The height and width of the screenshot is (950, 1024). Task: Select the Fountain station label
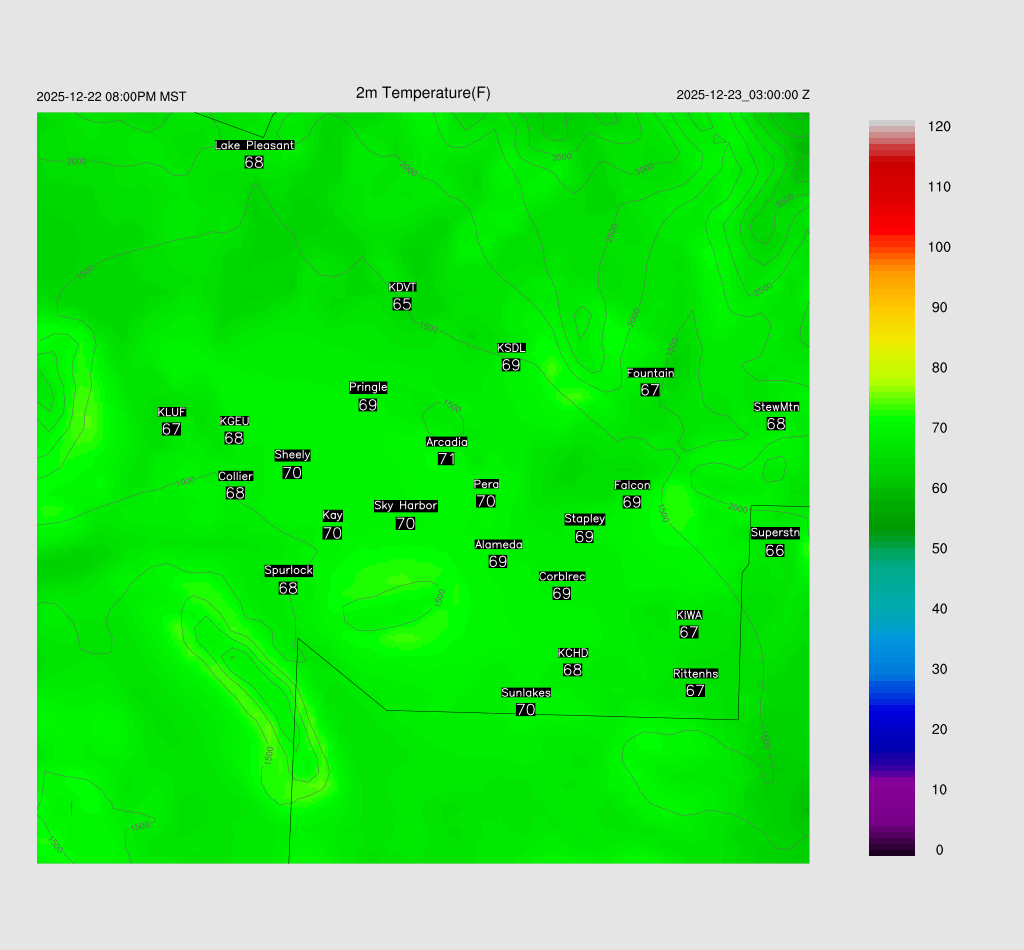pos(650,373)
